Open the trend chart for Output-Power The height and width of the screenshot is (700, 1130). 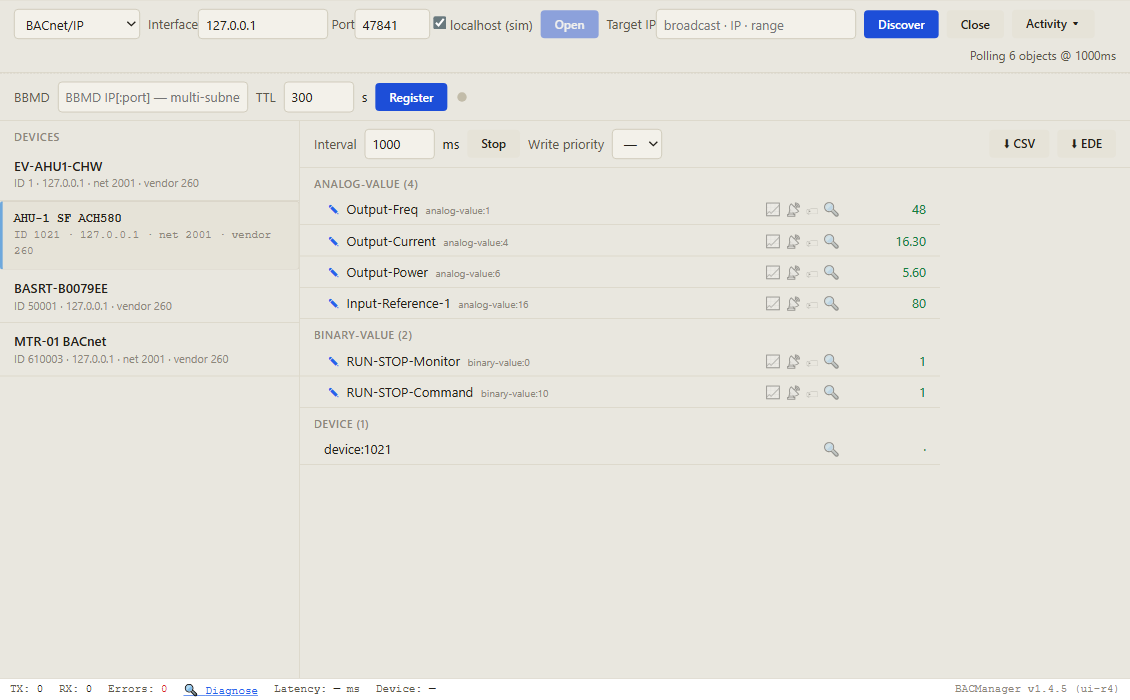point(773,273)
